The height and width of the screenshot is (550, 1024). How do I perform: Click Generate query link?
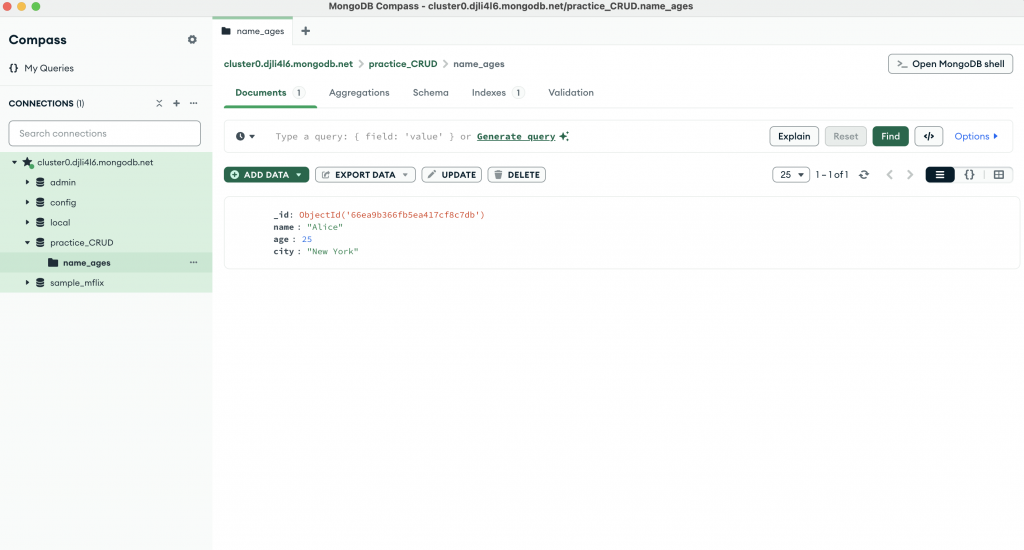pos(516,136)
